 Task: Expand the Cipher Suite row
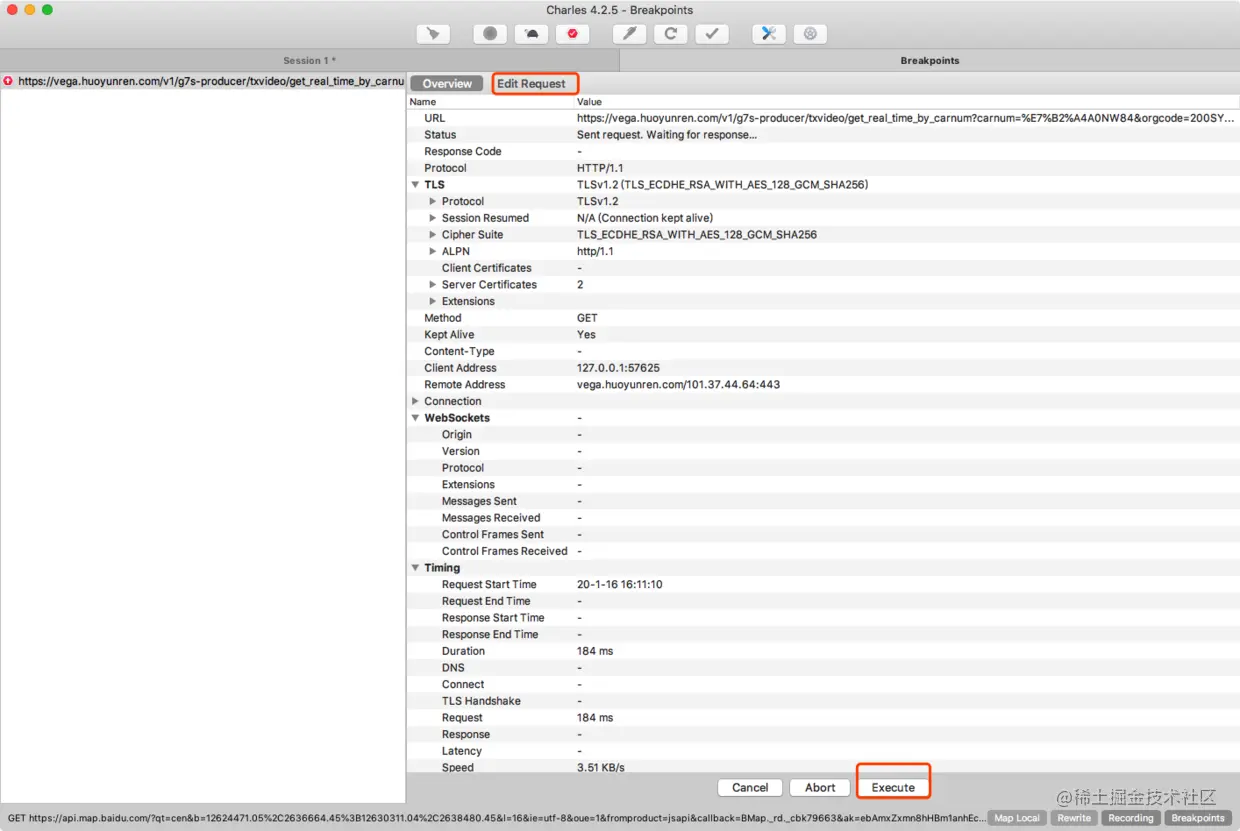pos(433,235)
